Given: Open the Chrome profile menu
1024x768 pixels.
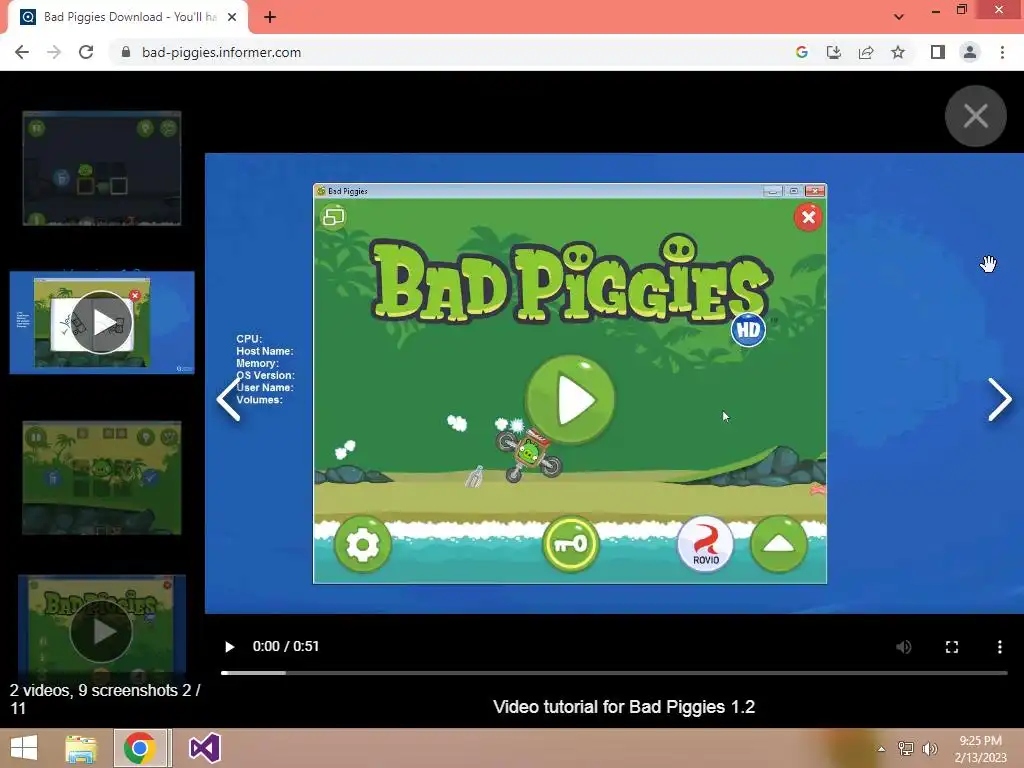Looking at the screenshot, I should coord(970,52).
